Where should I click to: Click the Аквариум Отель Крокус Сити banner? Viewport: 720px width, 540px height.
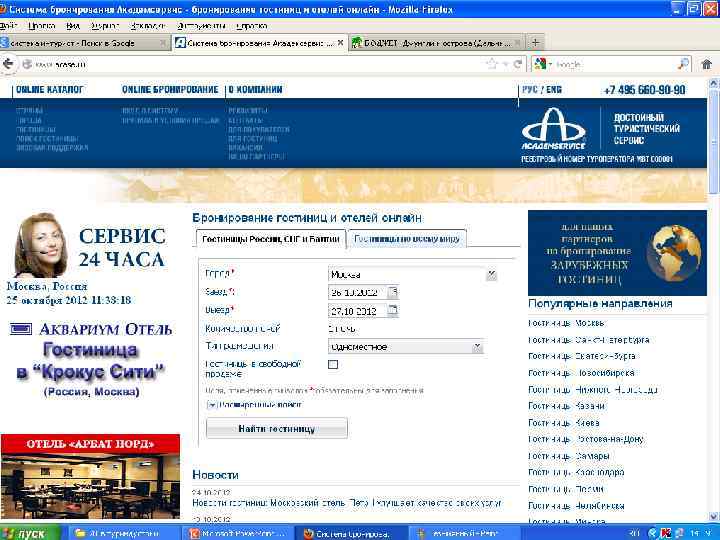tap(90, 359)
